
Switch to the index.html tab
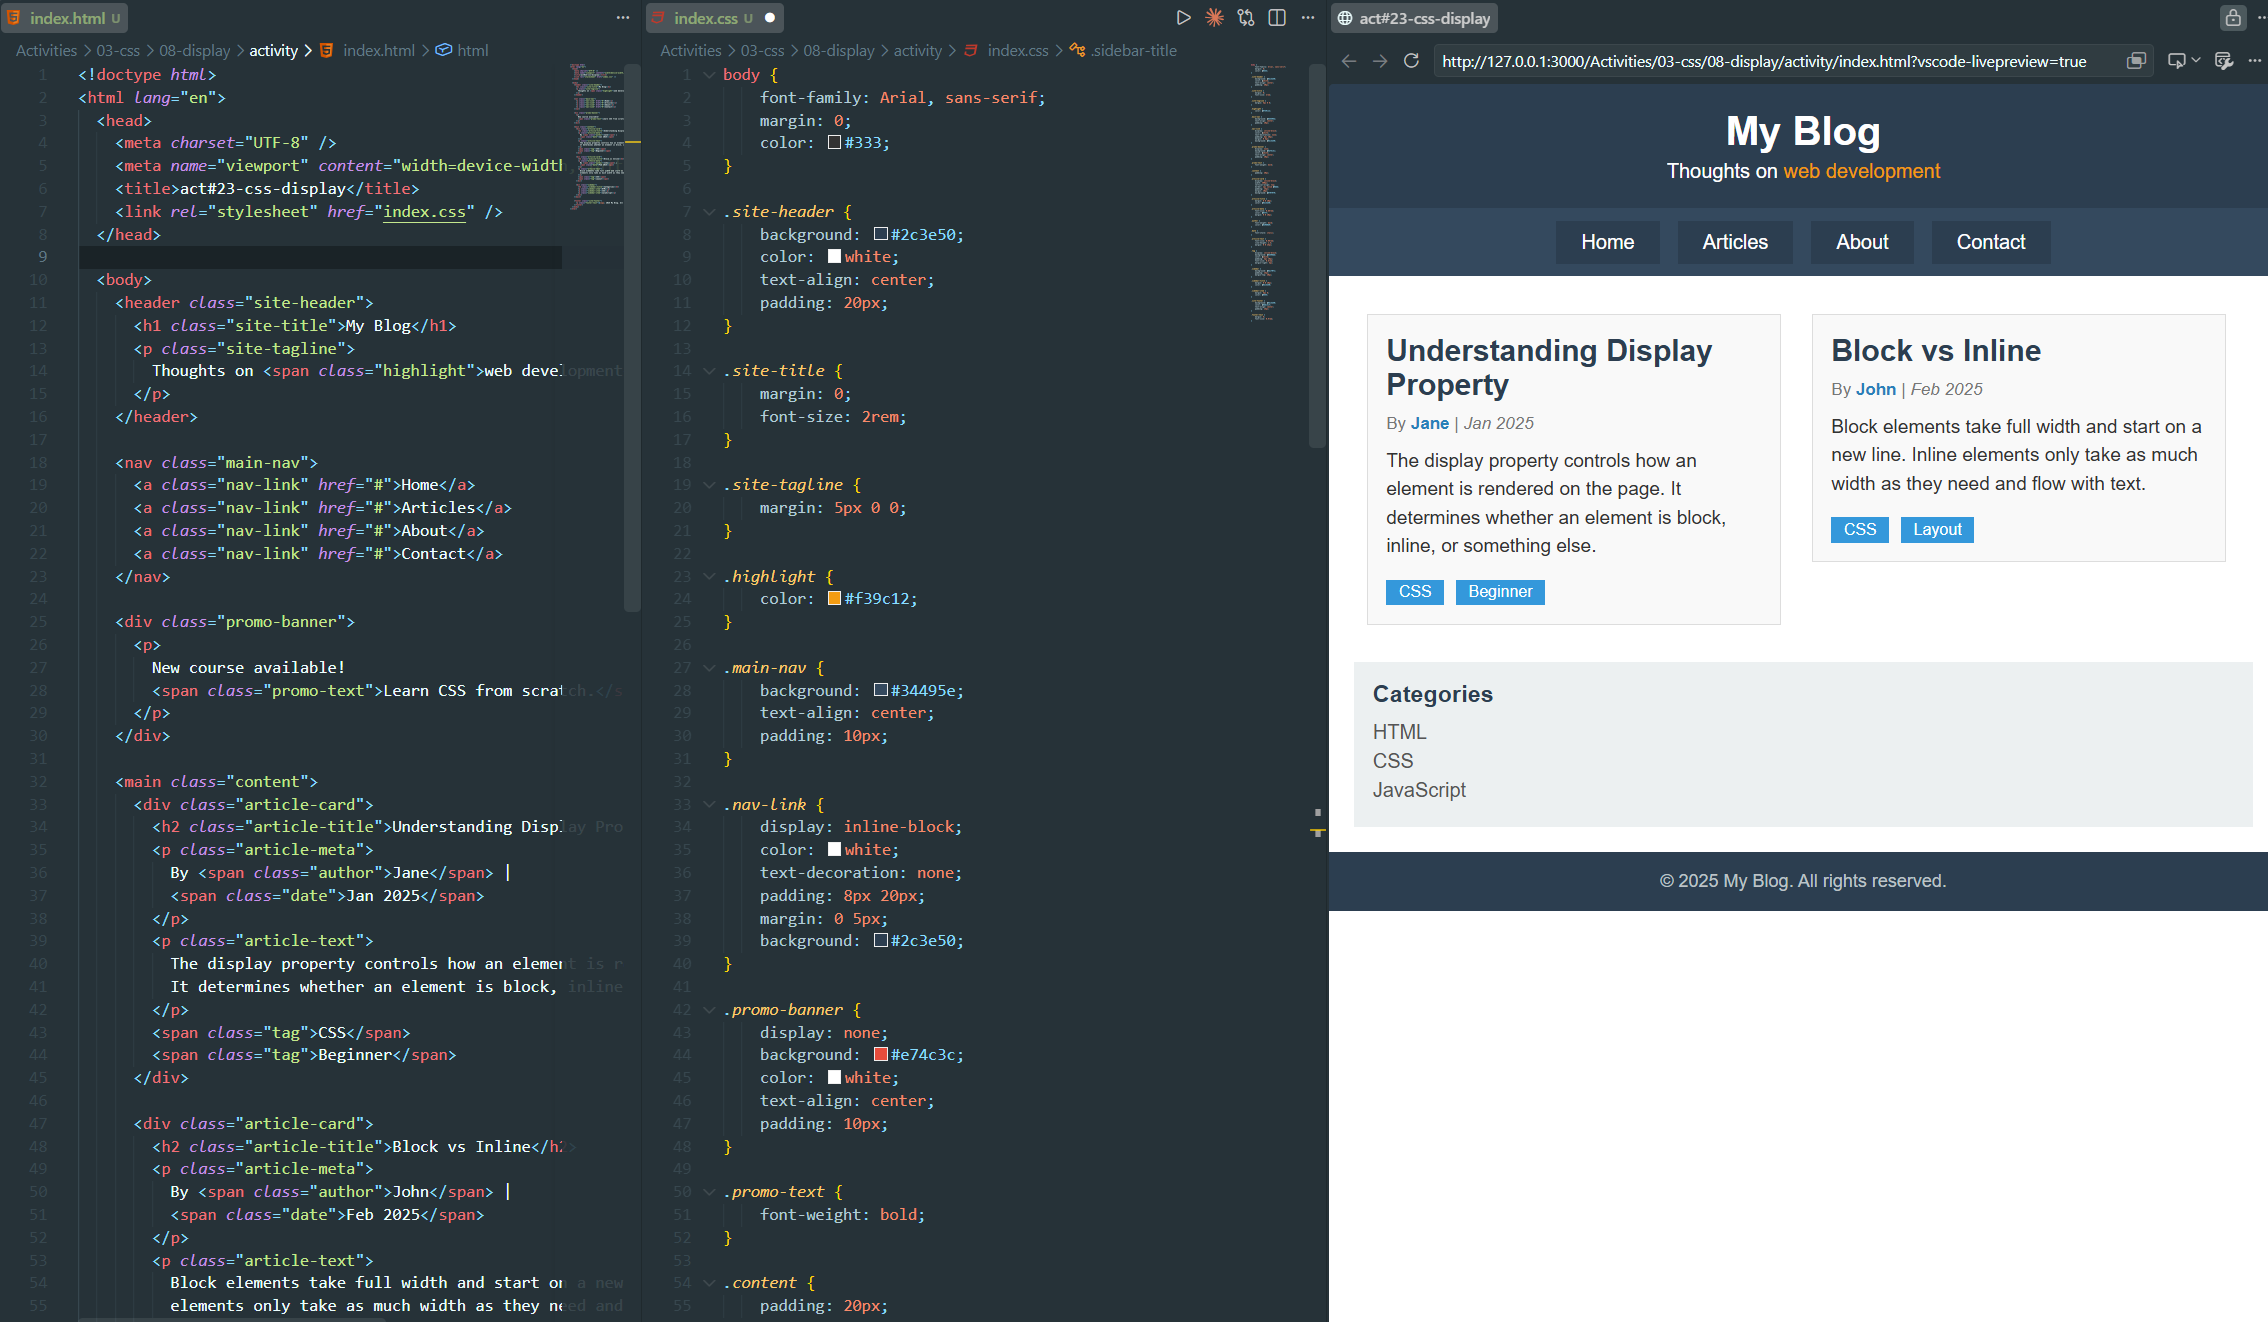tap(66, 18)
